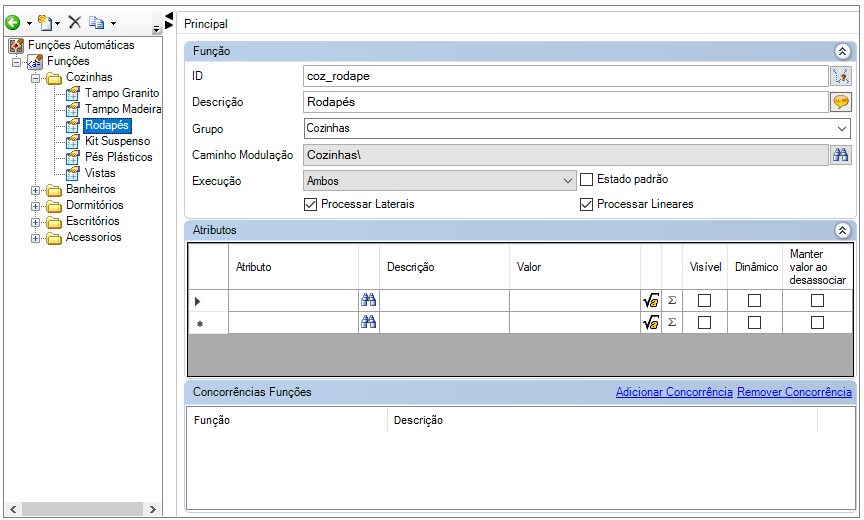864x520 pixels.
Task: Toggle Estado padrão checkbox
Action: (x=587, y=180)
